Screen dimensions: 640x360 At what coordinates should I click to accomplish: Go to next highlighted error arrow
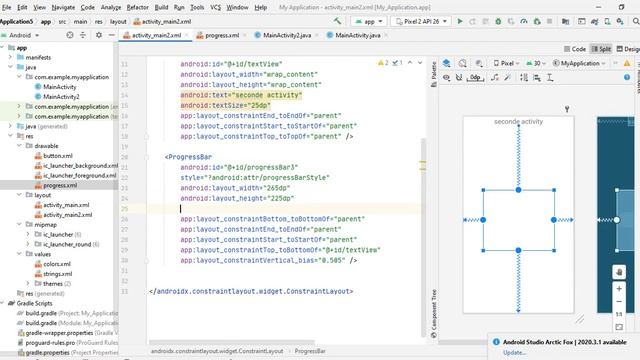pyautogui.click(x=420, y=63)
